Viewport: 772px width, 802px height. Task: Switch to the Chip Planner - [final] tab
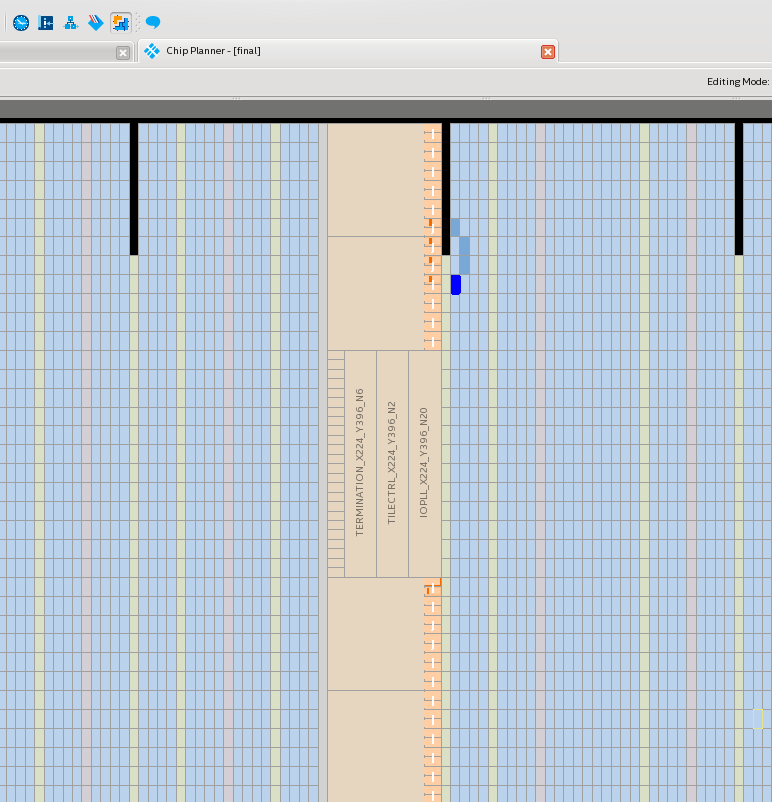213,51
